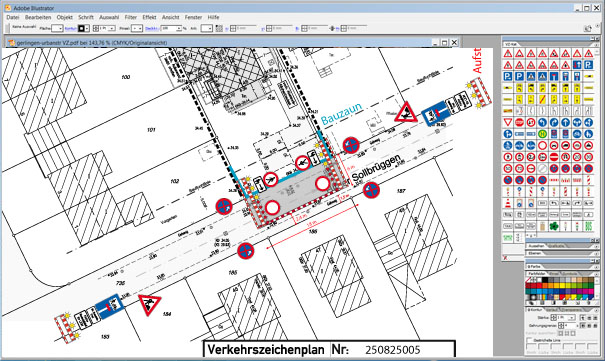Open the stroke weight dropdown in control bar
The image size is (605, 361).
pyautogui.click(x=112, y=28)
